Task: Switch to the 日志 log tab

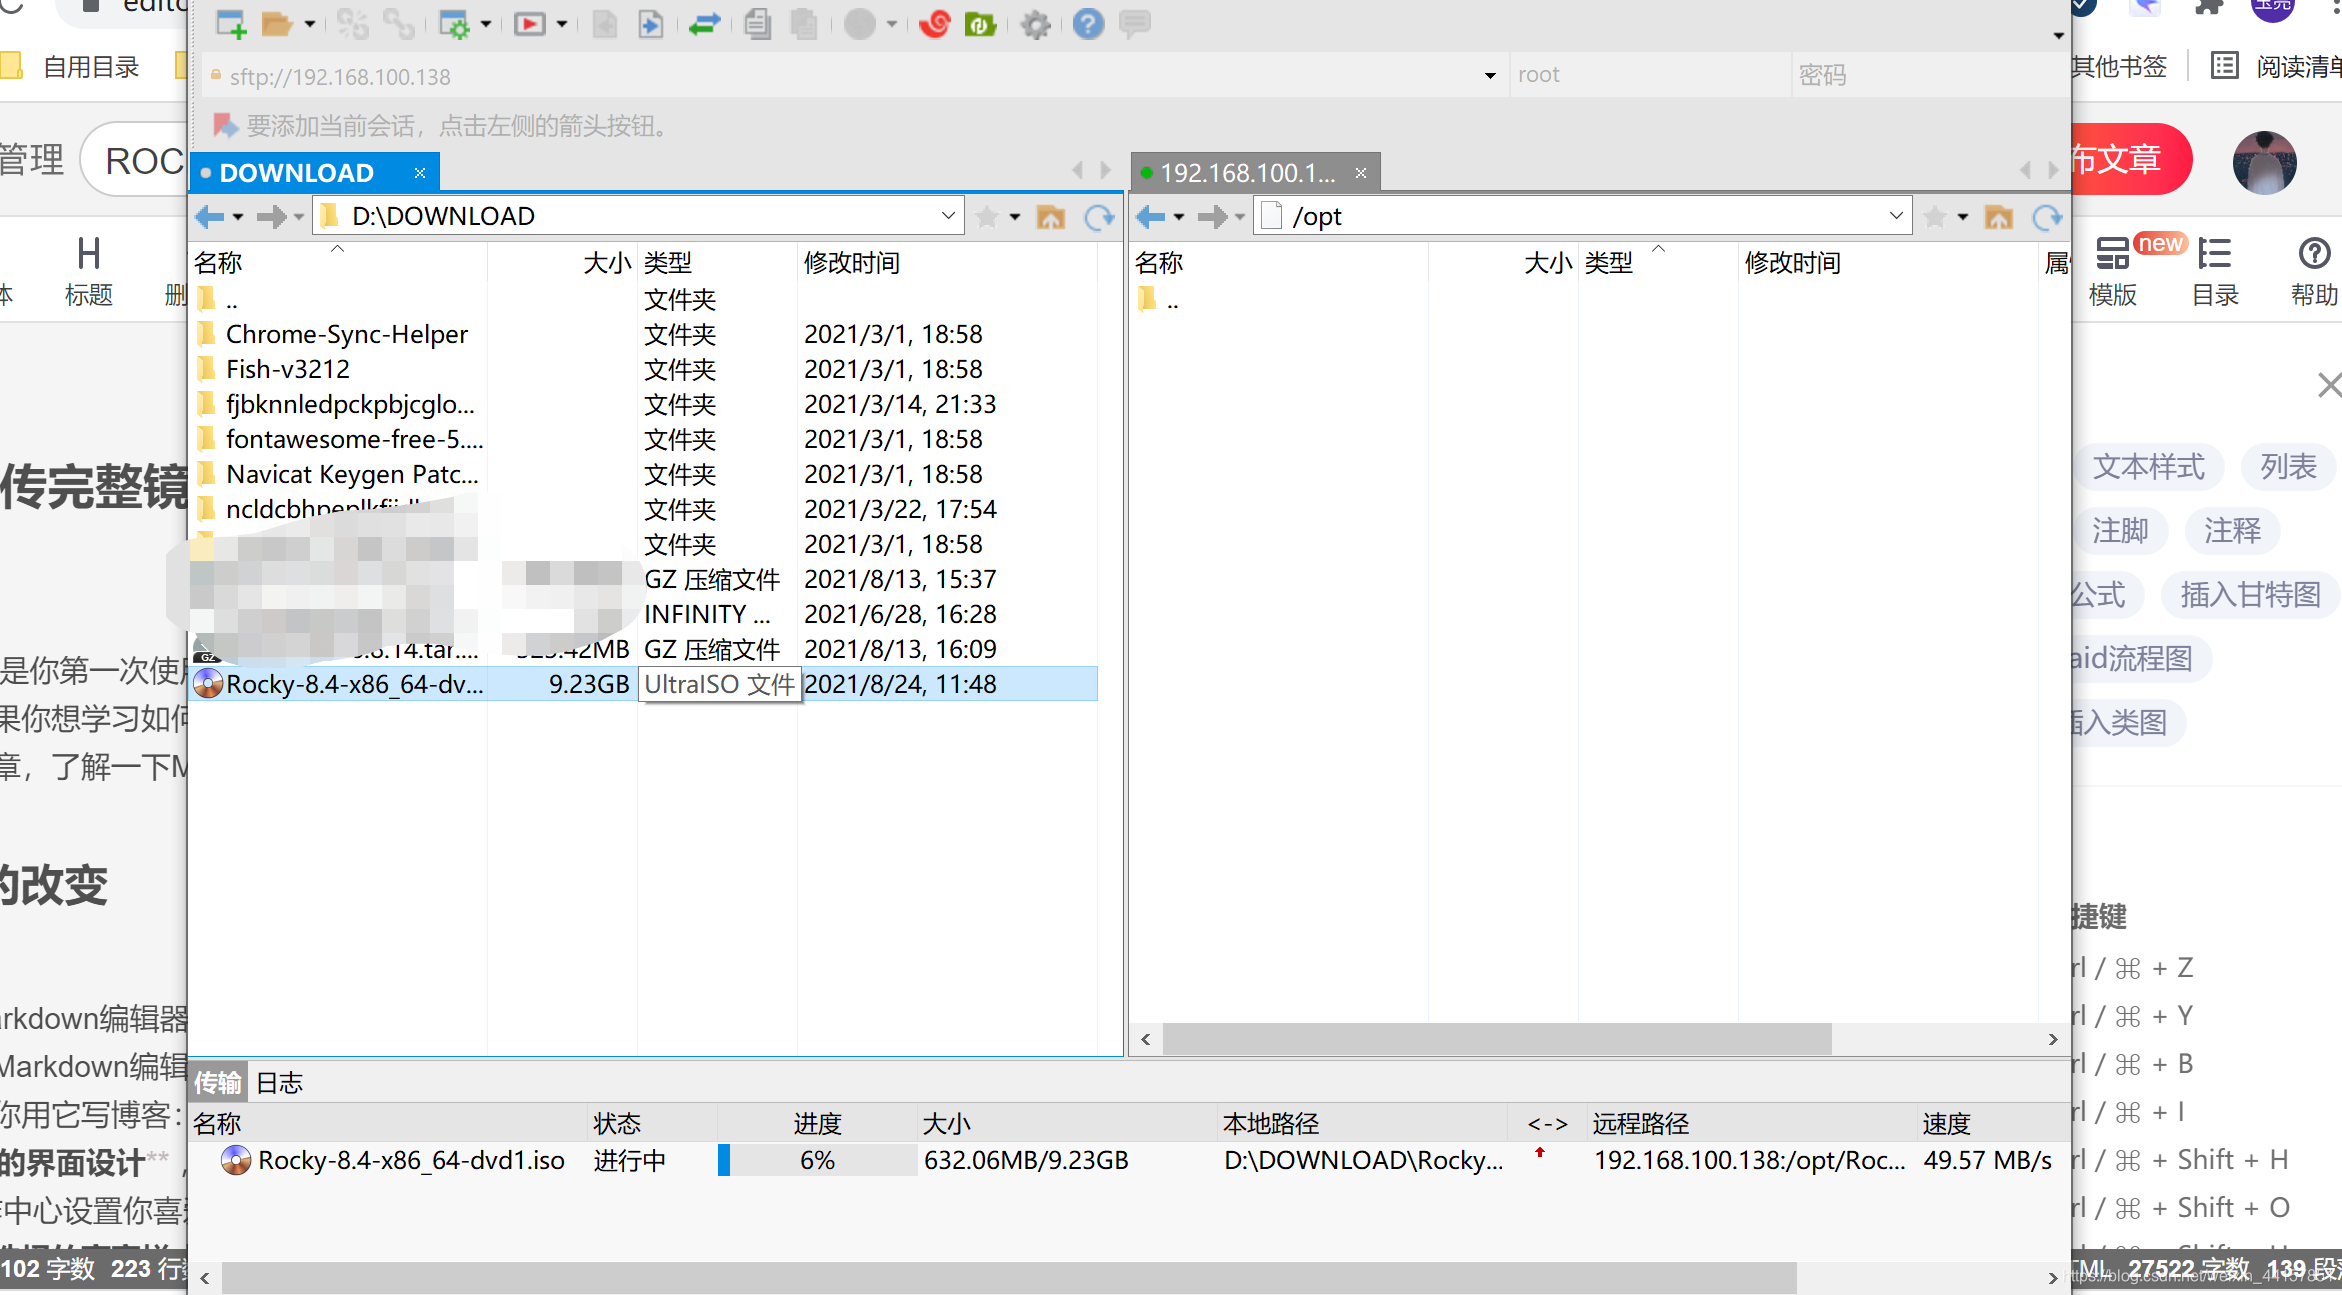Action: (x=280, y=1083)
